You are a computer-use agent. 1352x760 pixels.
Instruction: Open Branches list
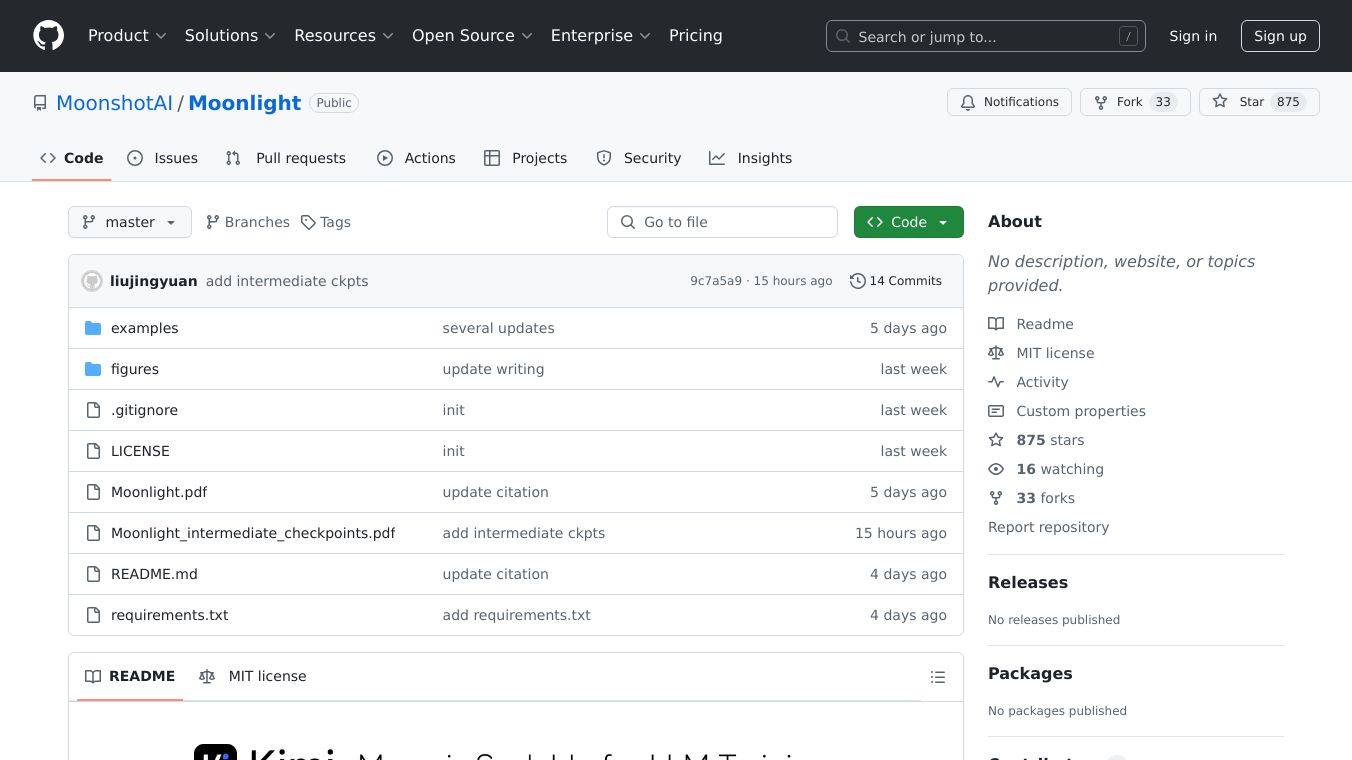coord(247,222)
